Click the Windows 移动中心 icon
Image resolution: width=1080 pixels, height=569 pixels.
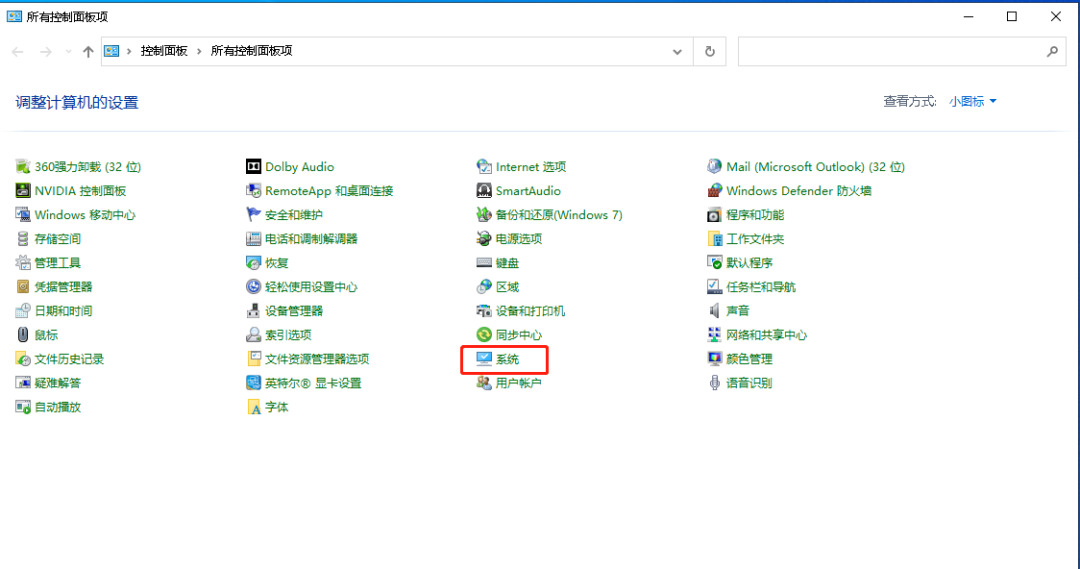[x=23, y=215]
